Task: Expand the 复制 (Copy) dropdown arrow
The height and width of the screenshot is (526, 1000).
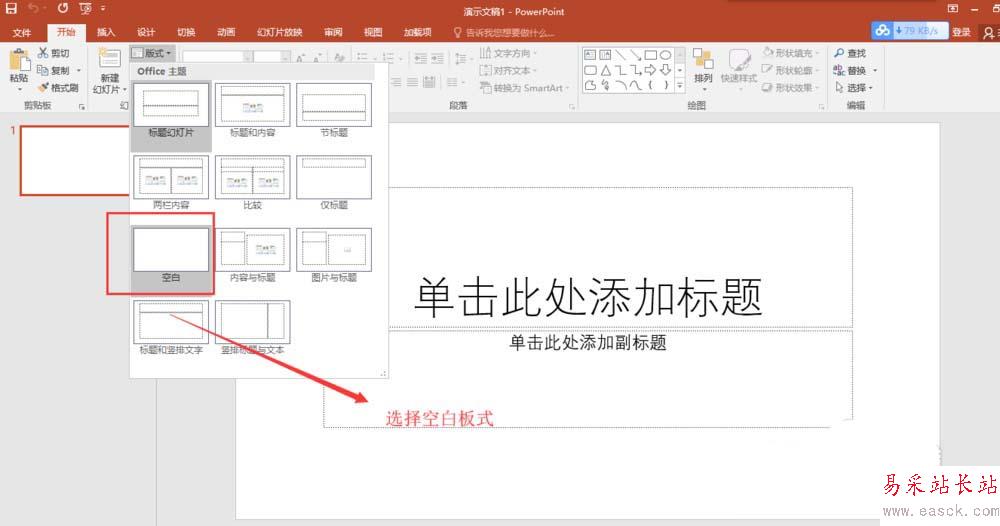Action: (x=79, y=71)
